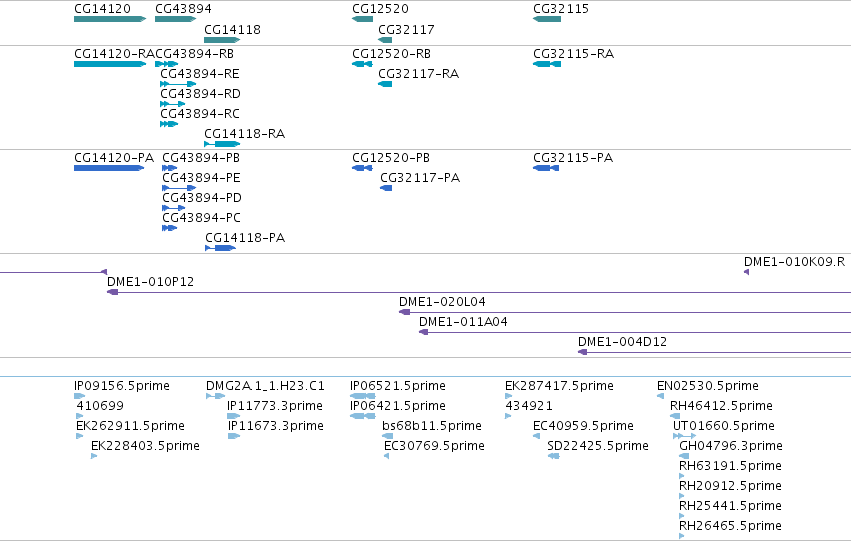Select transcript CG12520-RB
The width and height of the screenshot is (851, 541).
363,64
